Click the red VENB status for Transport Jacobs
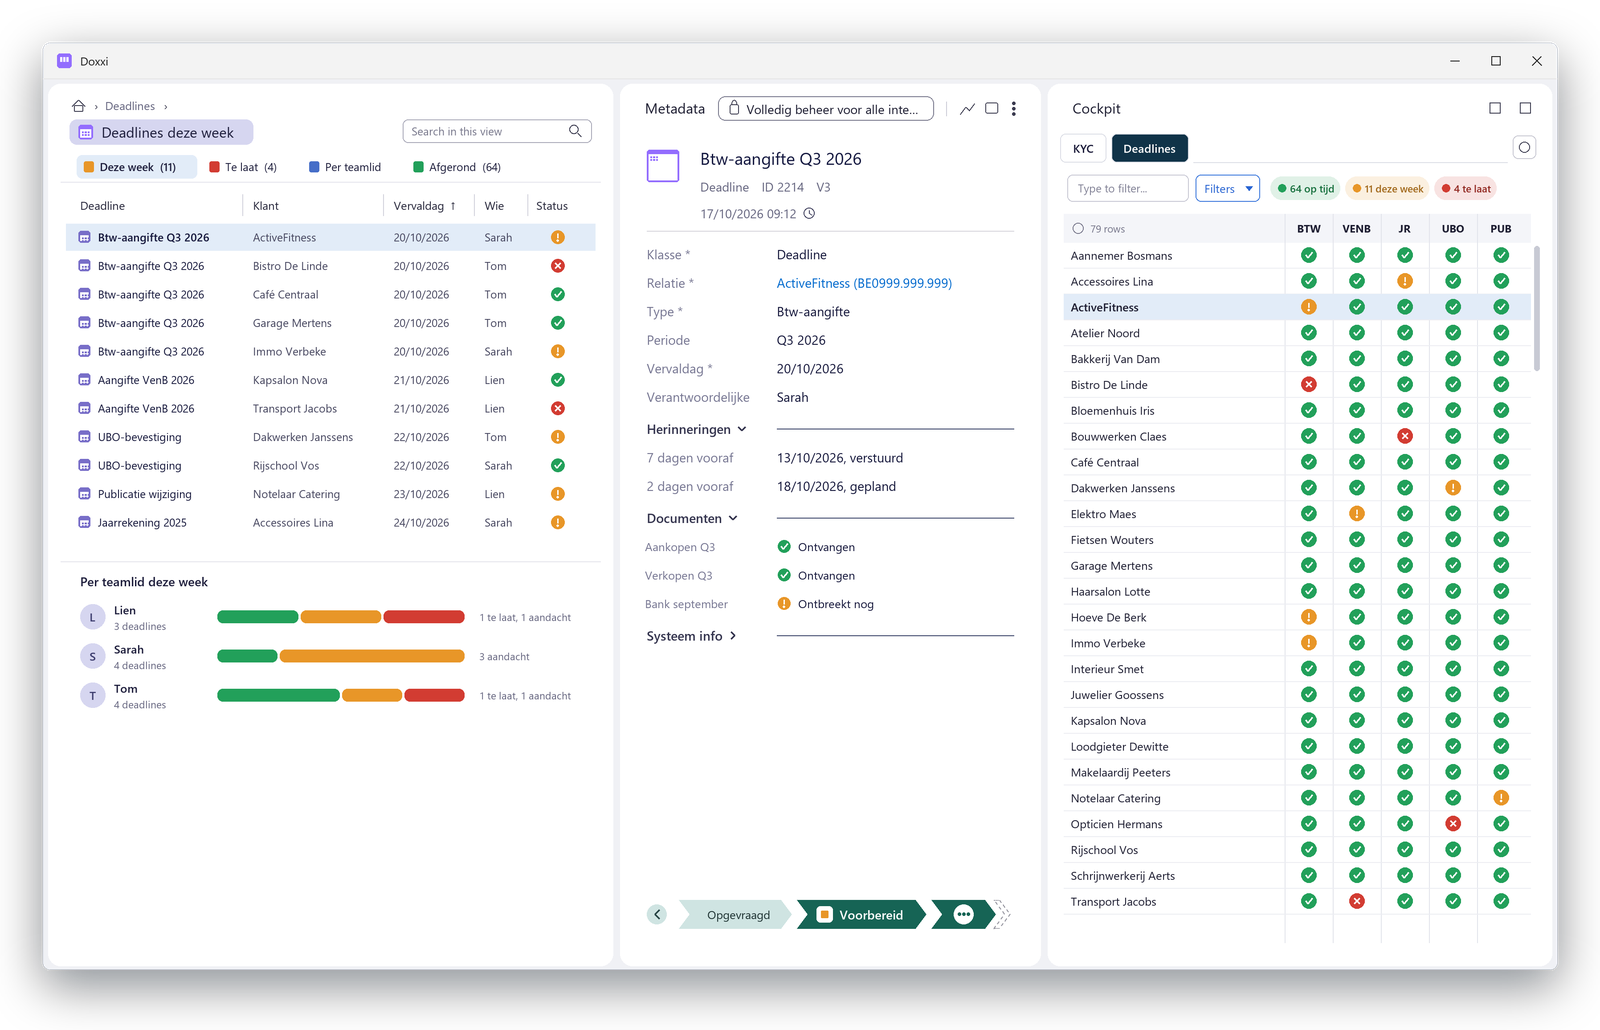1600x1030 pixels. pyautogui.click(x=1357, y=901)
